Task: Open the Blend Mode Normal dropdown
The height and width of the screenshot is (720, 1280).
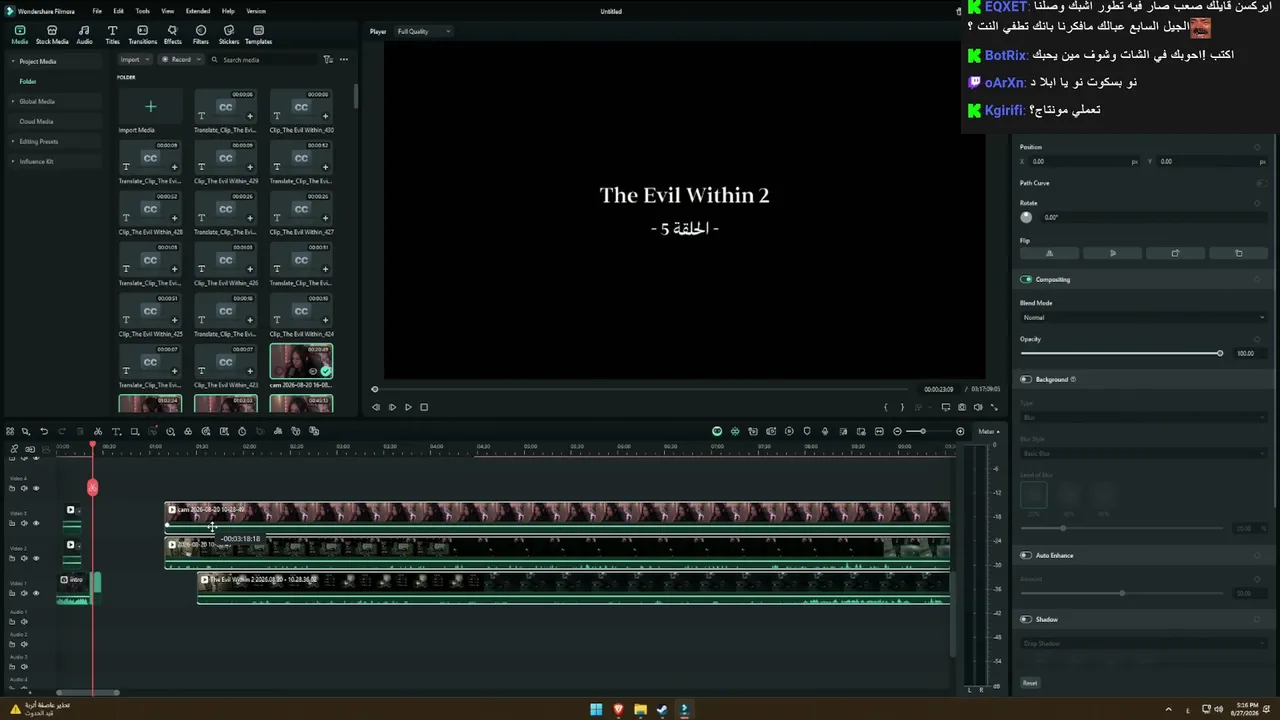Action: coord(1143,317)
